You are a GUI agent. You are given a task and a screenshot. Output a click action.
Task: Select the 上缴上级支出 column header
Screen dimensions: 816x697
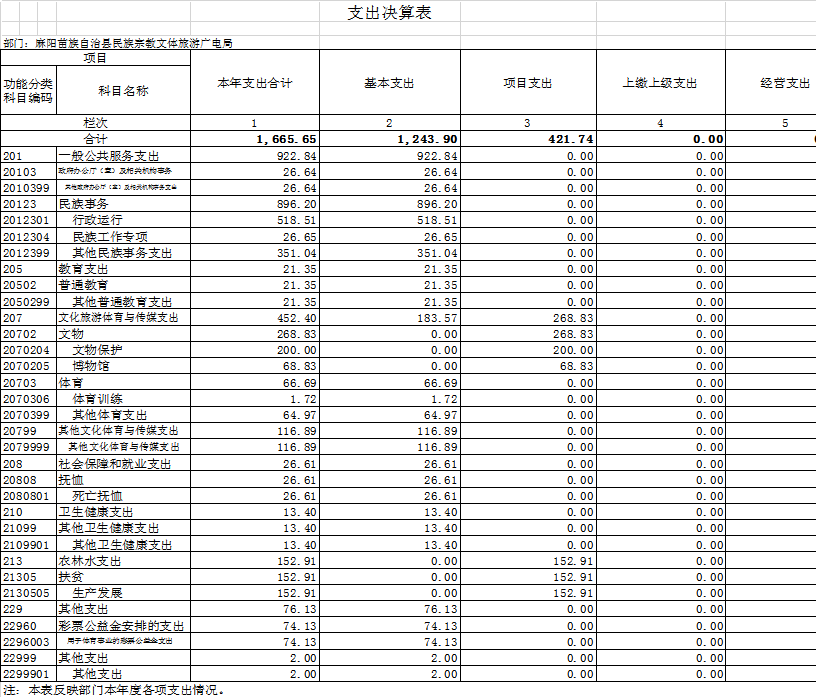point(659,82)
